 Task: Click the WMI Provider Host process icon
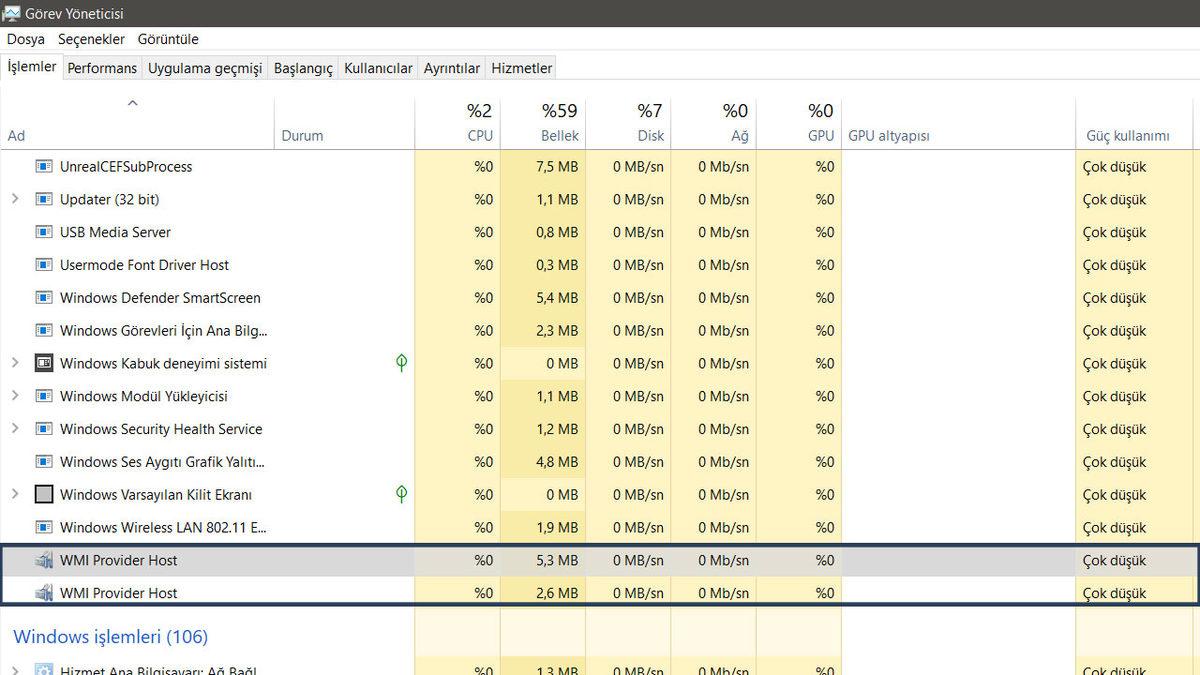(x=44, y=560)
